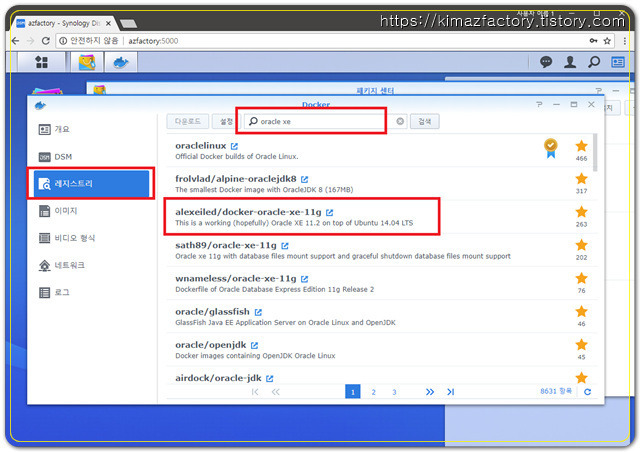640x452 pixels.
Task: Open external link for oracle/glassfish
Action: [x=258, y=312]
